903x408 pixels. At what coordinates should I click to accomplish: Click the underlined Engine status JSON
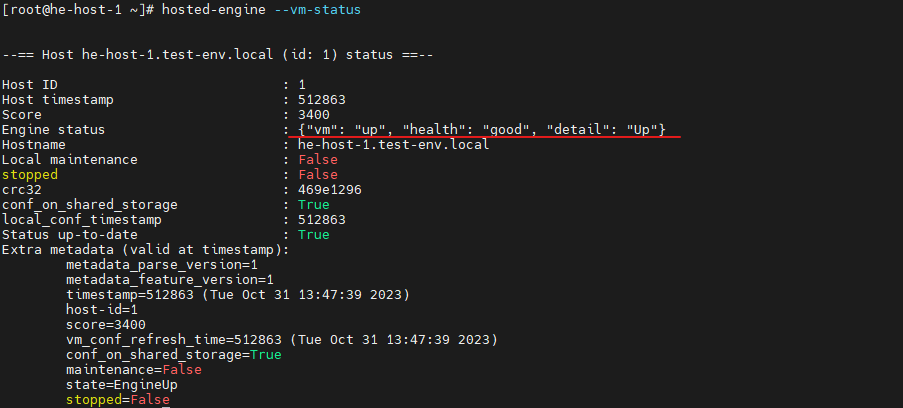482,130
